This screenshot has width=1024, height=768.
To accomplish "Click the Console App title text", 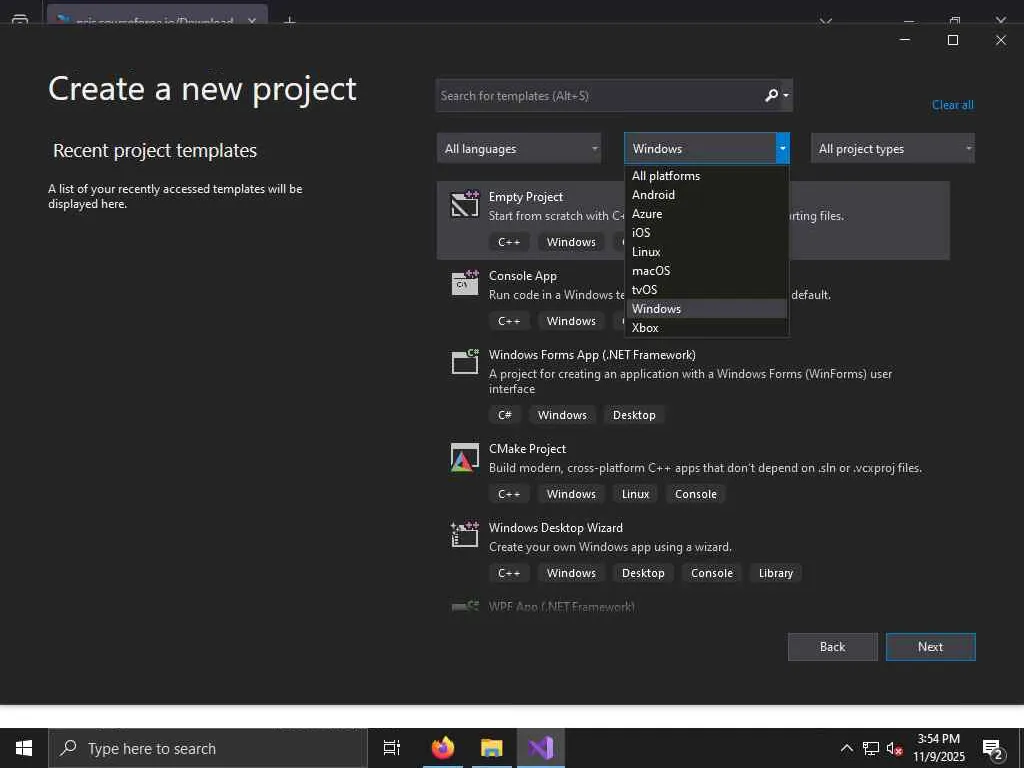I will [x=522, y=276].
